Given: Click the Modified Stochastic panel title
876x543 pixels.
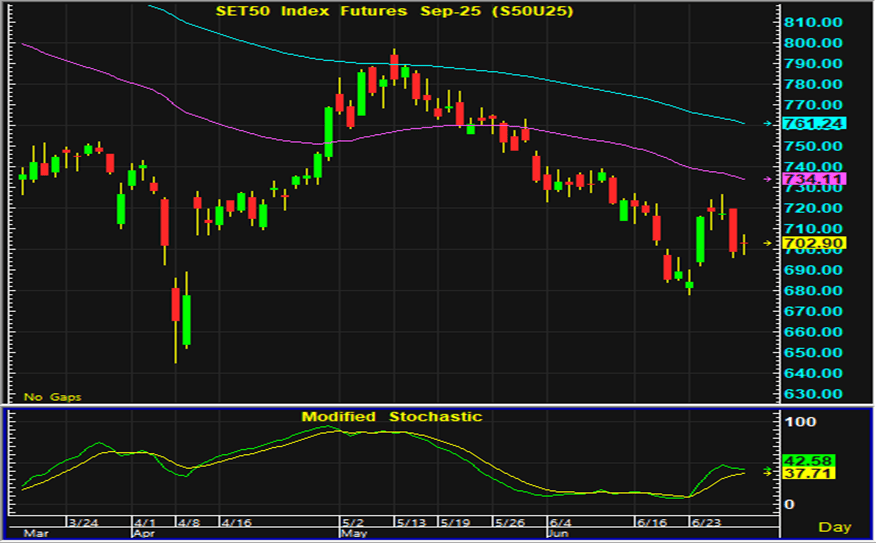Looking at the screenshot, I should 392,416.
